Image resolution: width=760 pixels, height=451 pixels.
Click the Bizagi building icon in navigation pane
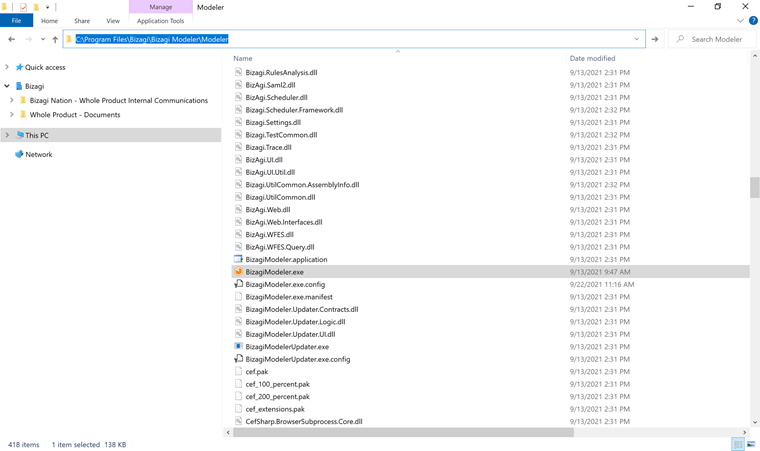tap(19, 86)
